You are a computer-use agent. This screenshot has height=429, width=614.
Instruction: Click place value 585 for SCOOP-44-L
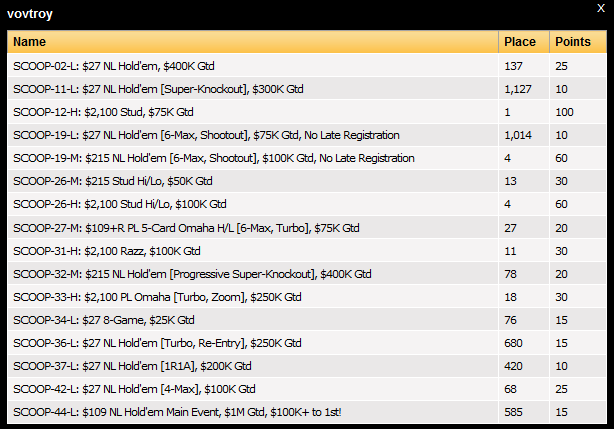point(513,412)
